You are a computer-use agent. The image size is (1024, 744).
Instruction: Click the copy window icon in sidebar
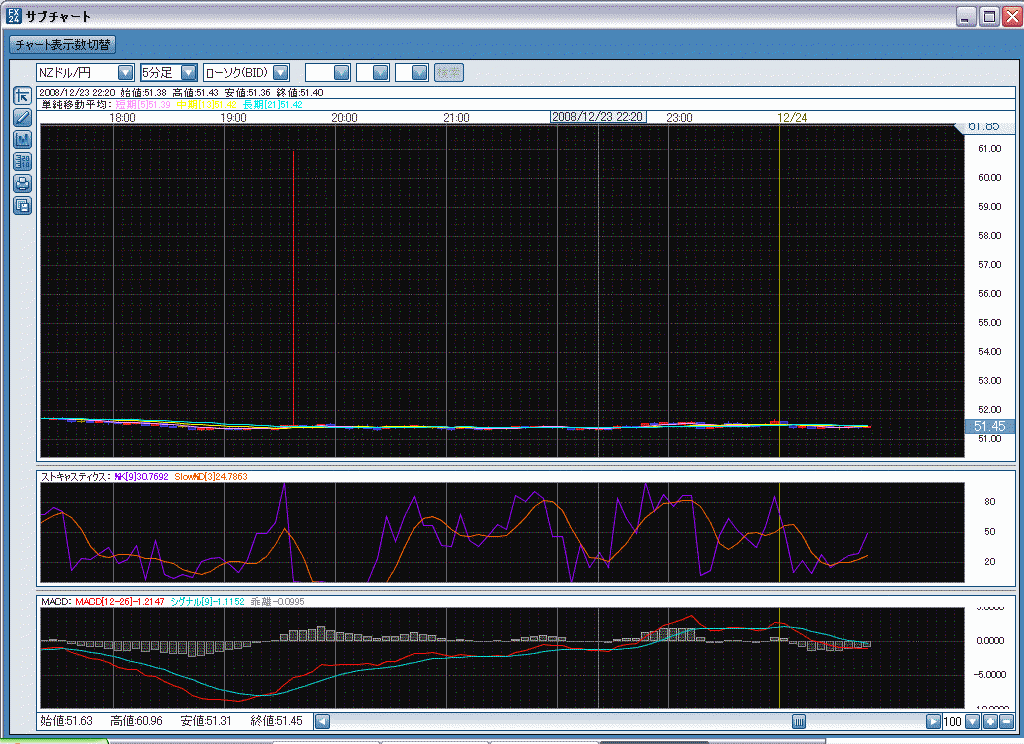click(22, 206)
